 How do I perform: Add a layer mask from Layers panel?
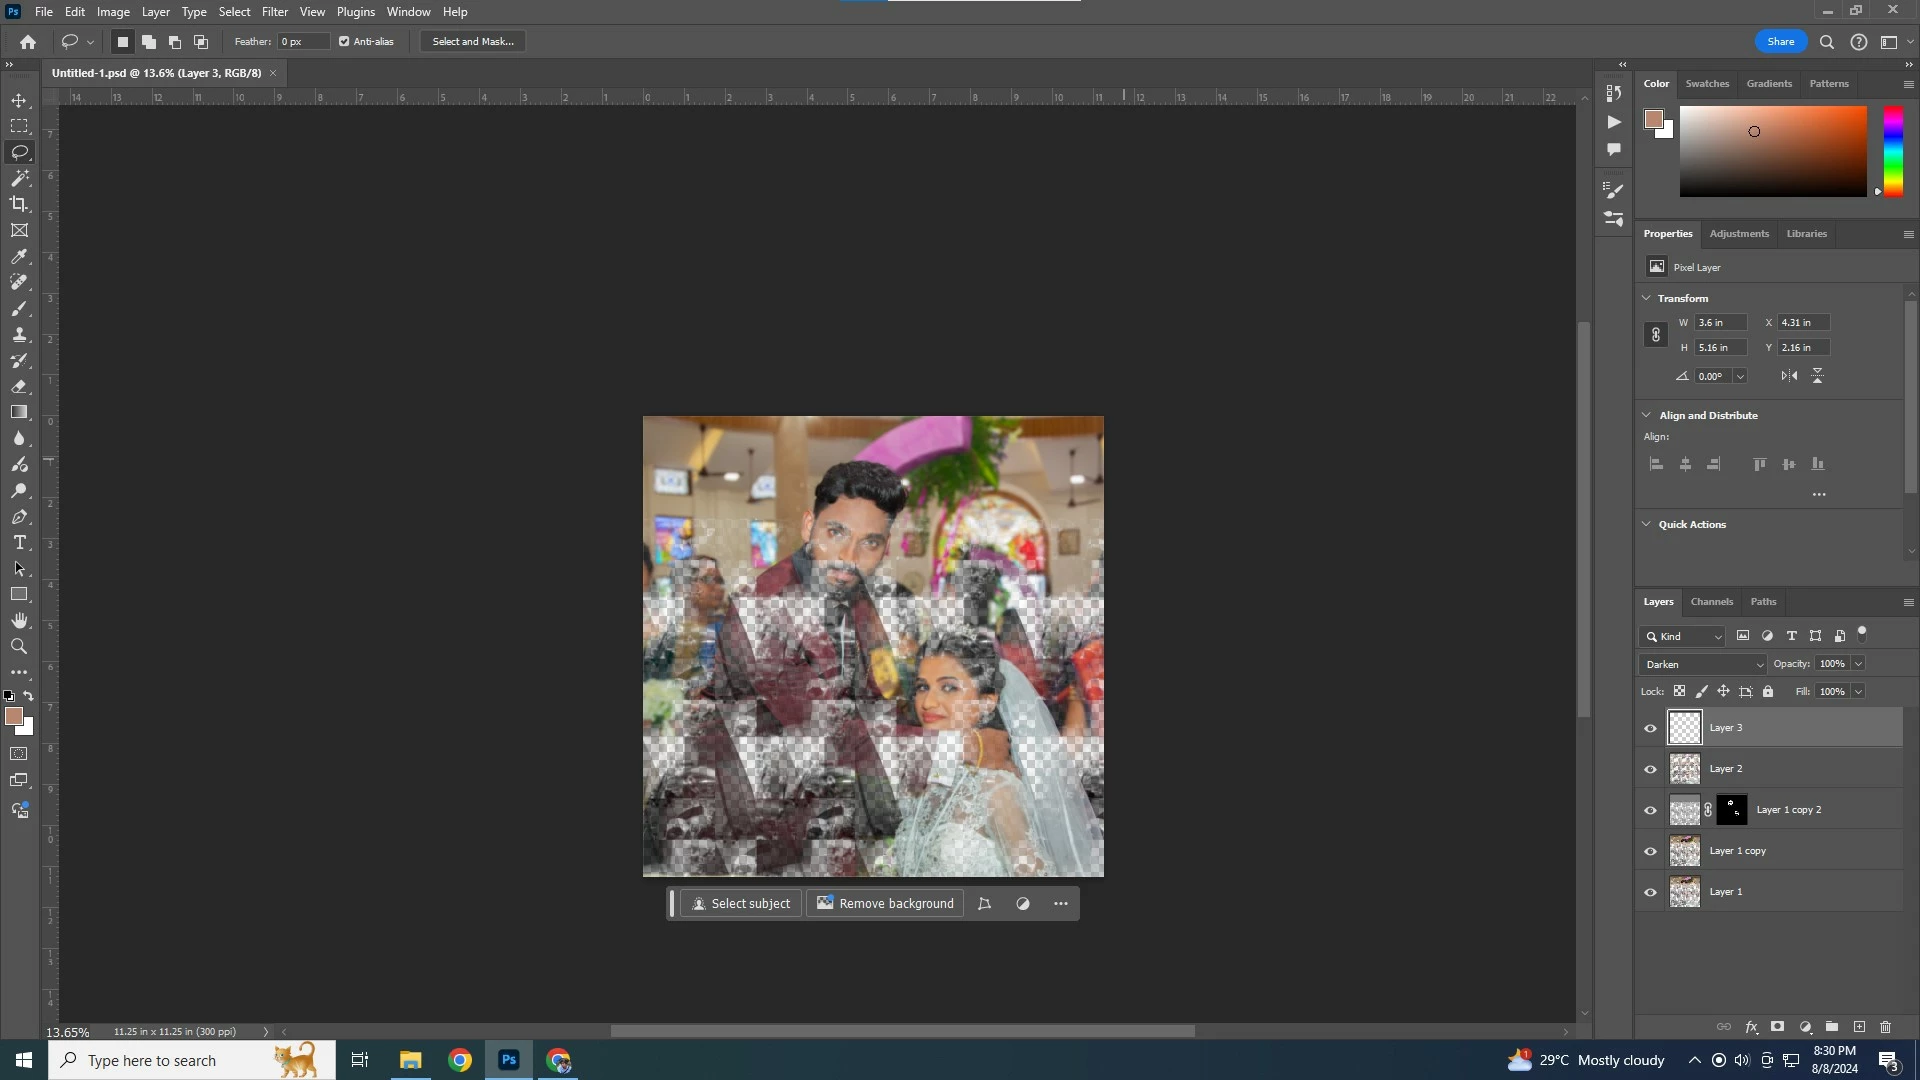(1777, 1027)
